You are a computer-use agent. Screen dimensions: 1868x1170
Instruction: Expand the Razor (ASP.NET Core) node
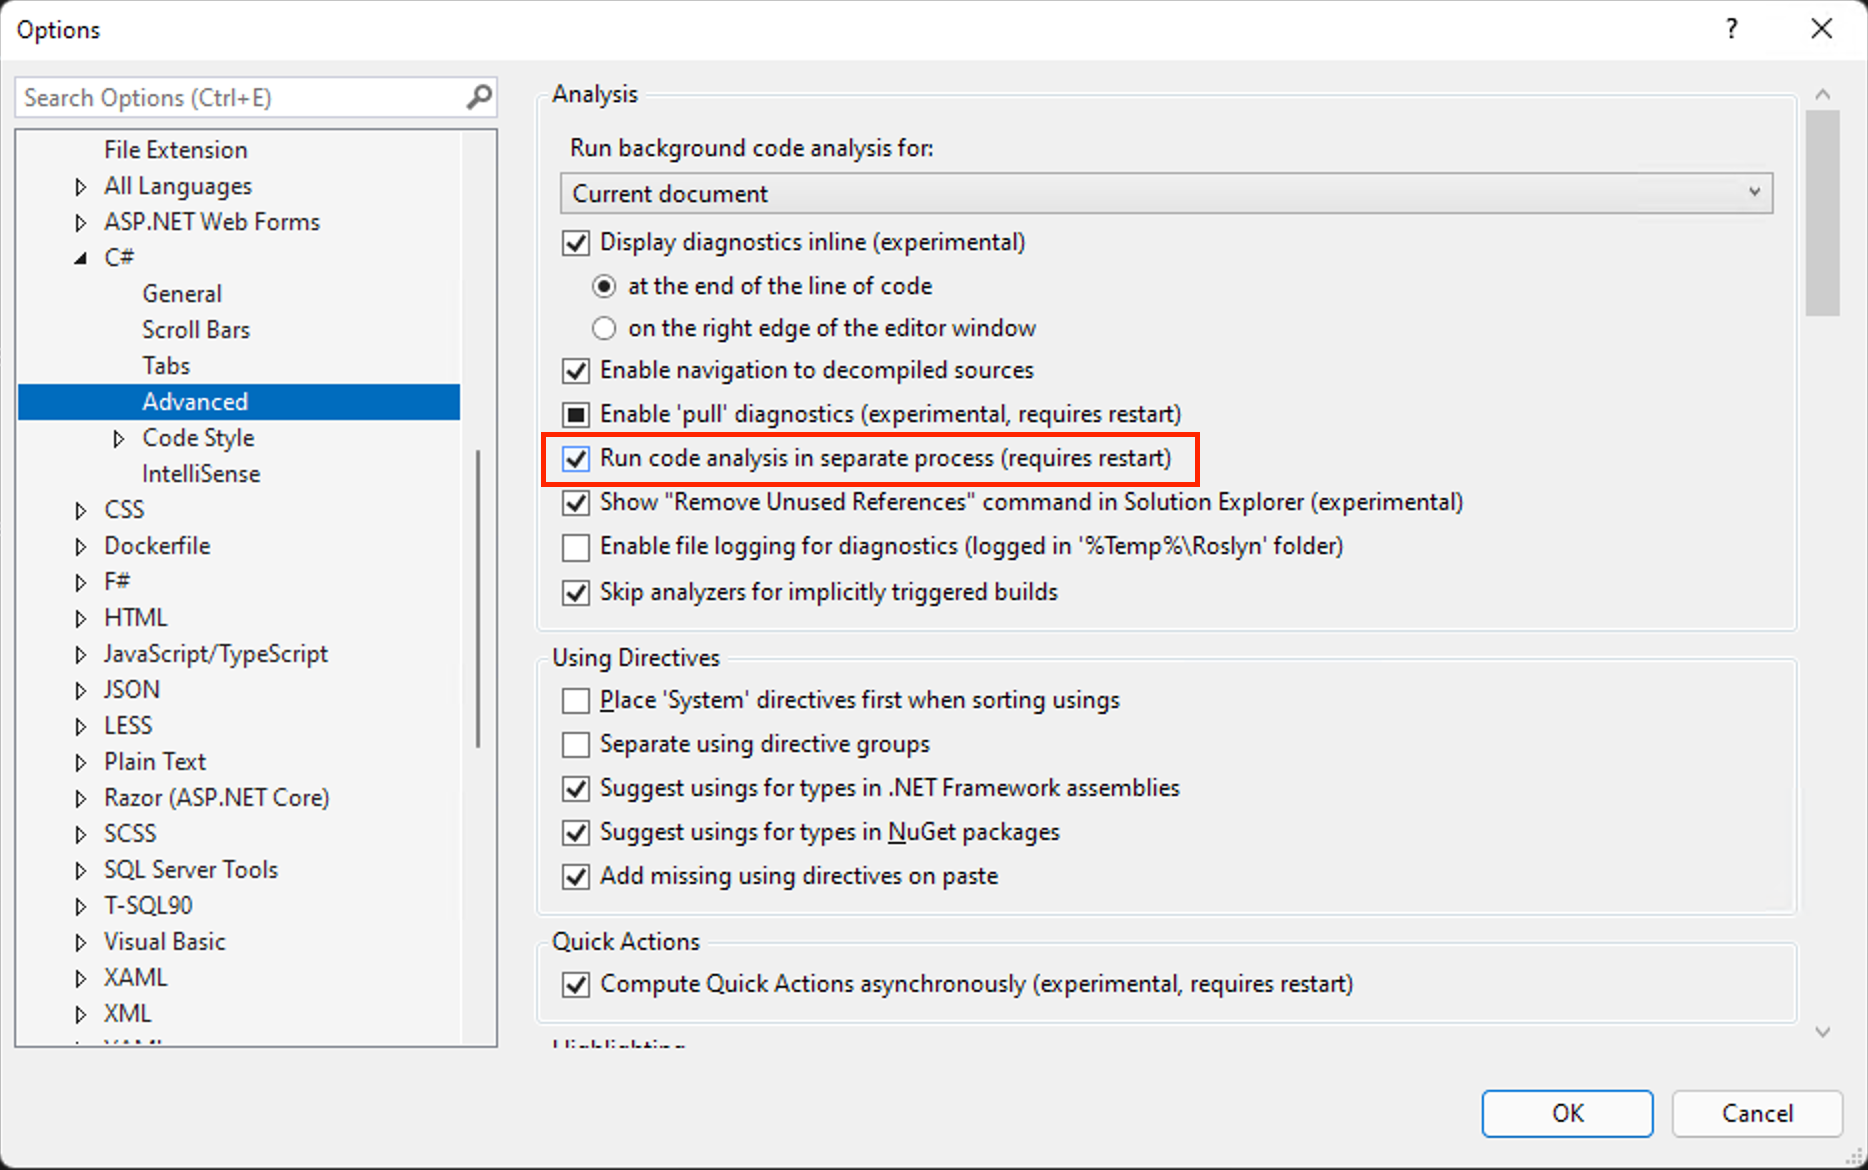point(81,799)
